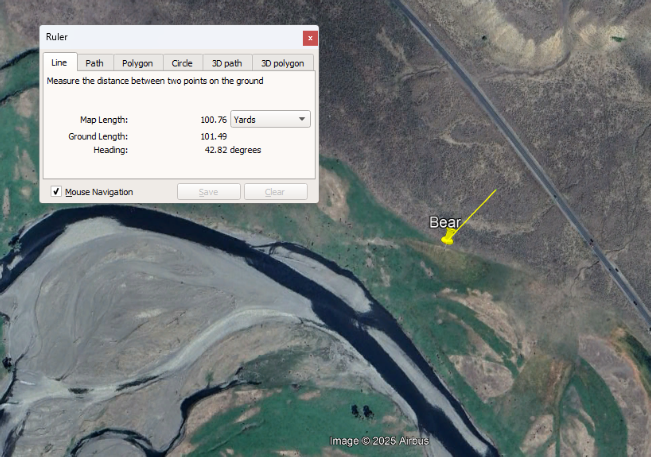Click the Map Length value 100.76

click(x=213, y=120)
